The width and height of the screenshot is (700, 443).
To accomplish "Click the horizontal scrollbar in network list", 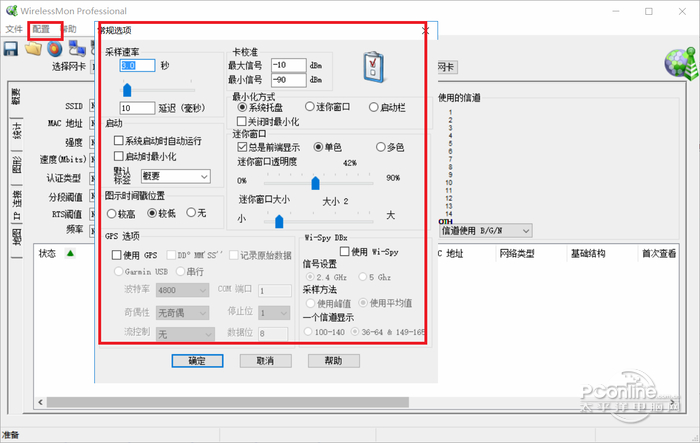I will click(x=228, y=402).
